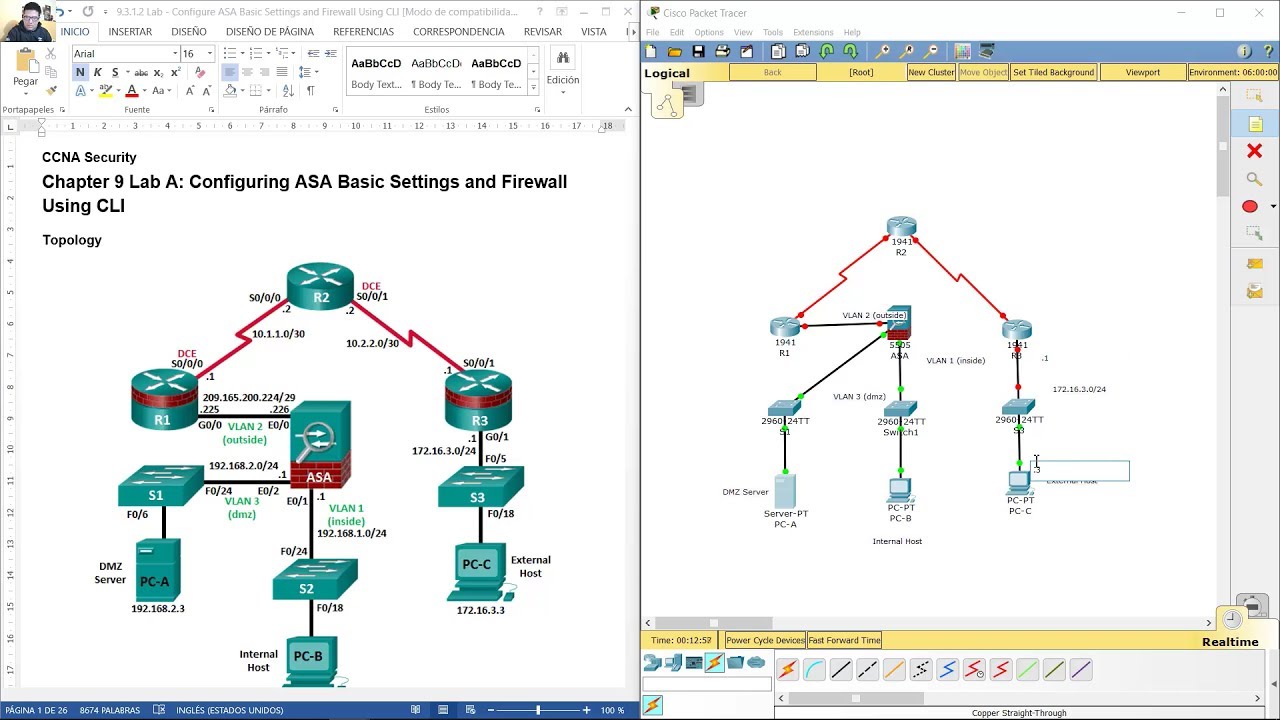Screen dimensions: 1280x720
Task: Open Packet Tracer Tools menu
Action: coord(773,32)
